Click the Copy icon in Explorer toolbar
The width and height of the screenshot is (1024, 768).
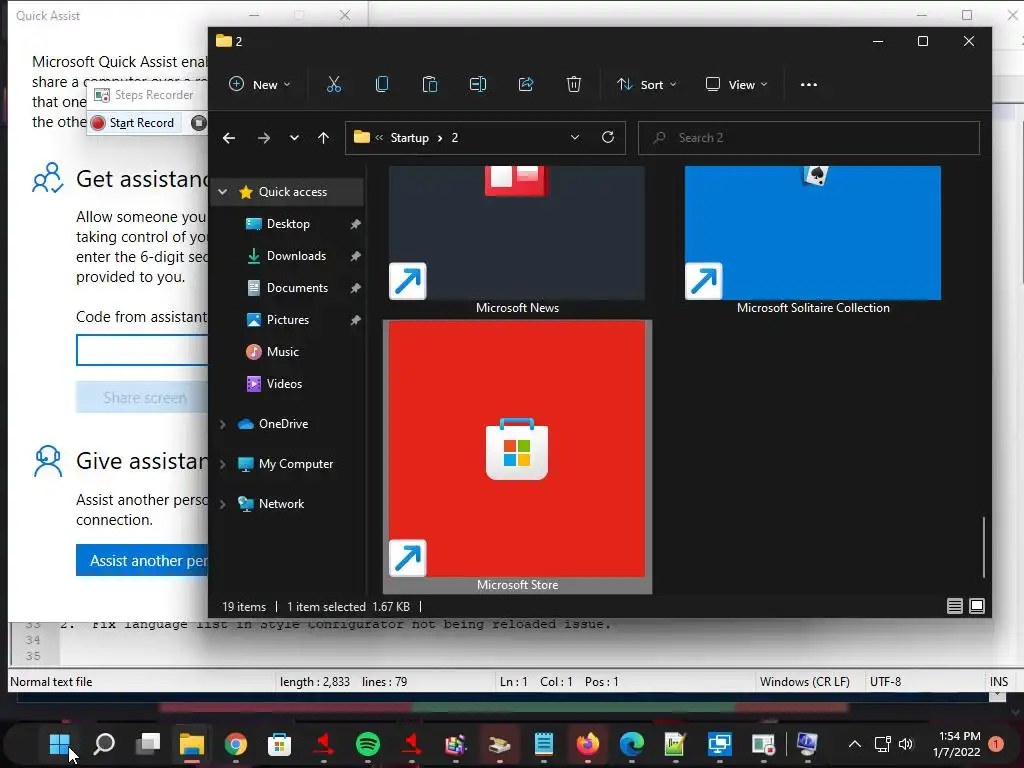pyautogui.click(x=382, y=84)
